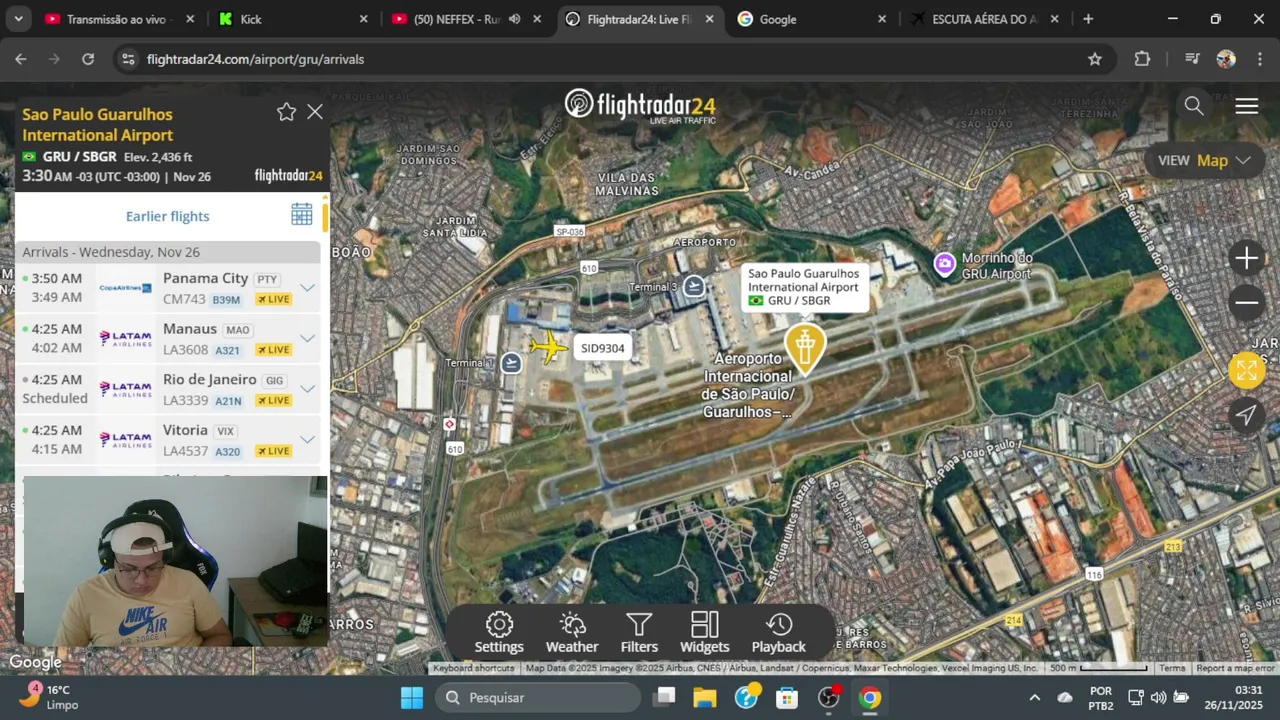This screenshot has width=1280, height=720.
Task: Click the Pesquisar taskbar search box
Action: (x=538, y=698)
